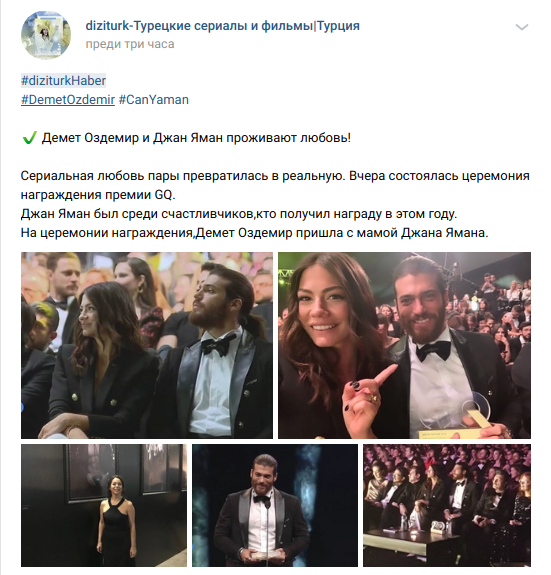Click the post headline about Демет Оздемир
Screen dimensions: 551x575
click(x=196, y=138)
